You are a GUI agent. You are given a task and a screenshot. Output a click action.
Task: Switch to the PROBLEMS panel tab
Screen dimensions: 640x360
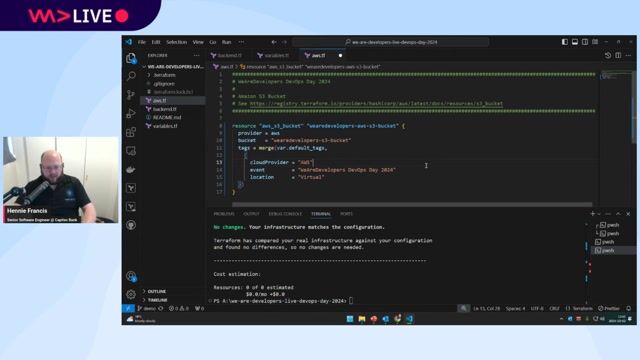tap(224, 214)
